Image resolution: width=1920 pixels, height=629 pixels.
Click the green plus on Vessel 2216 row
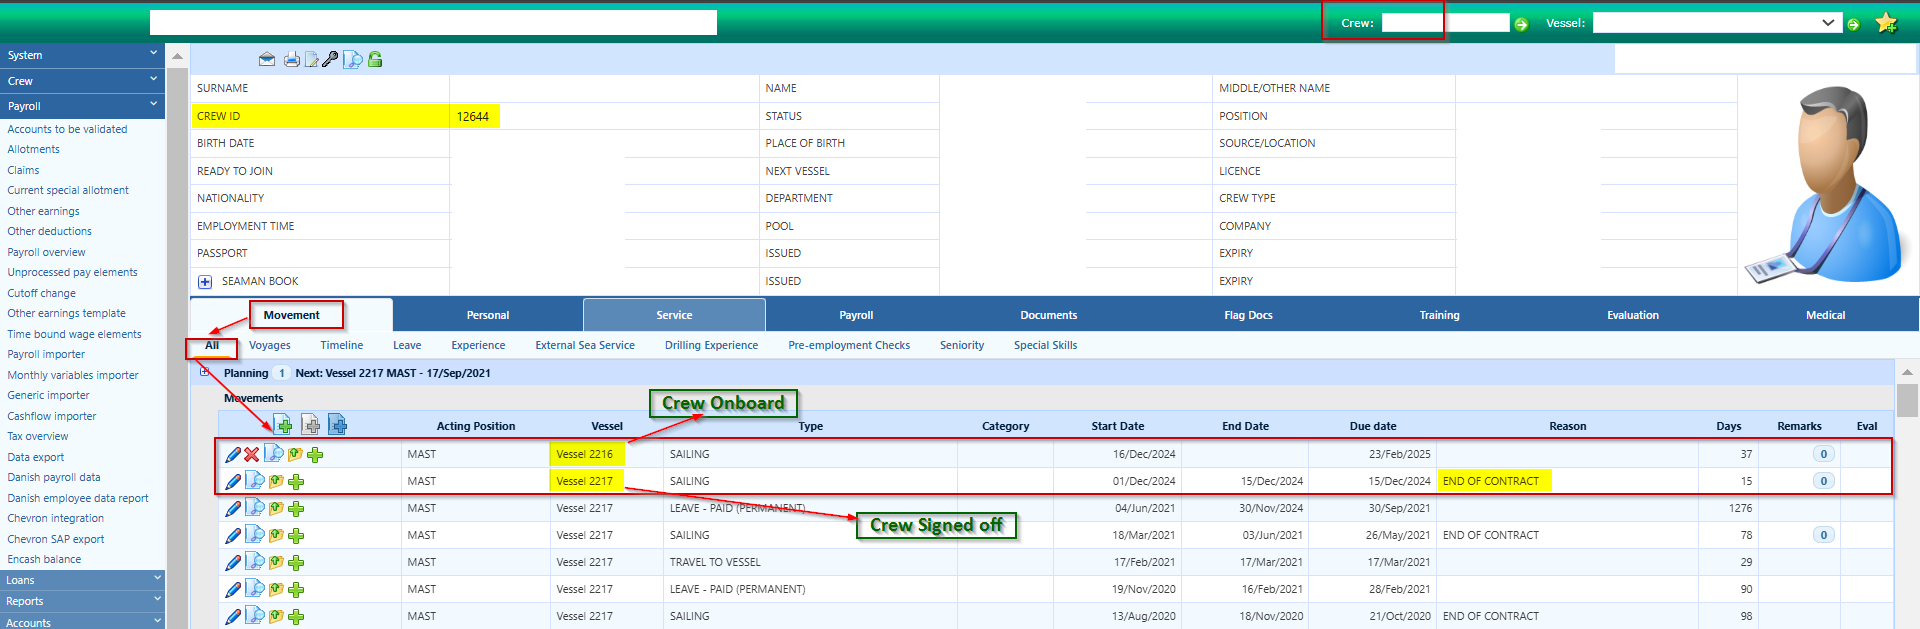(x=315, y=455)
